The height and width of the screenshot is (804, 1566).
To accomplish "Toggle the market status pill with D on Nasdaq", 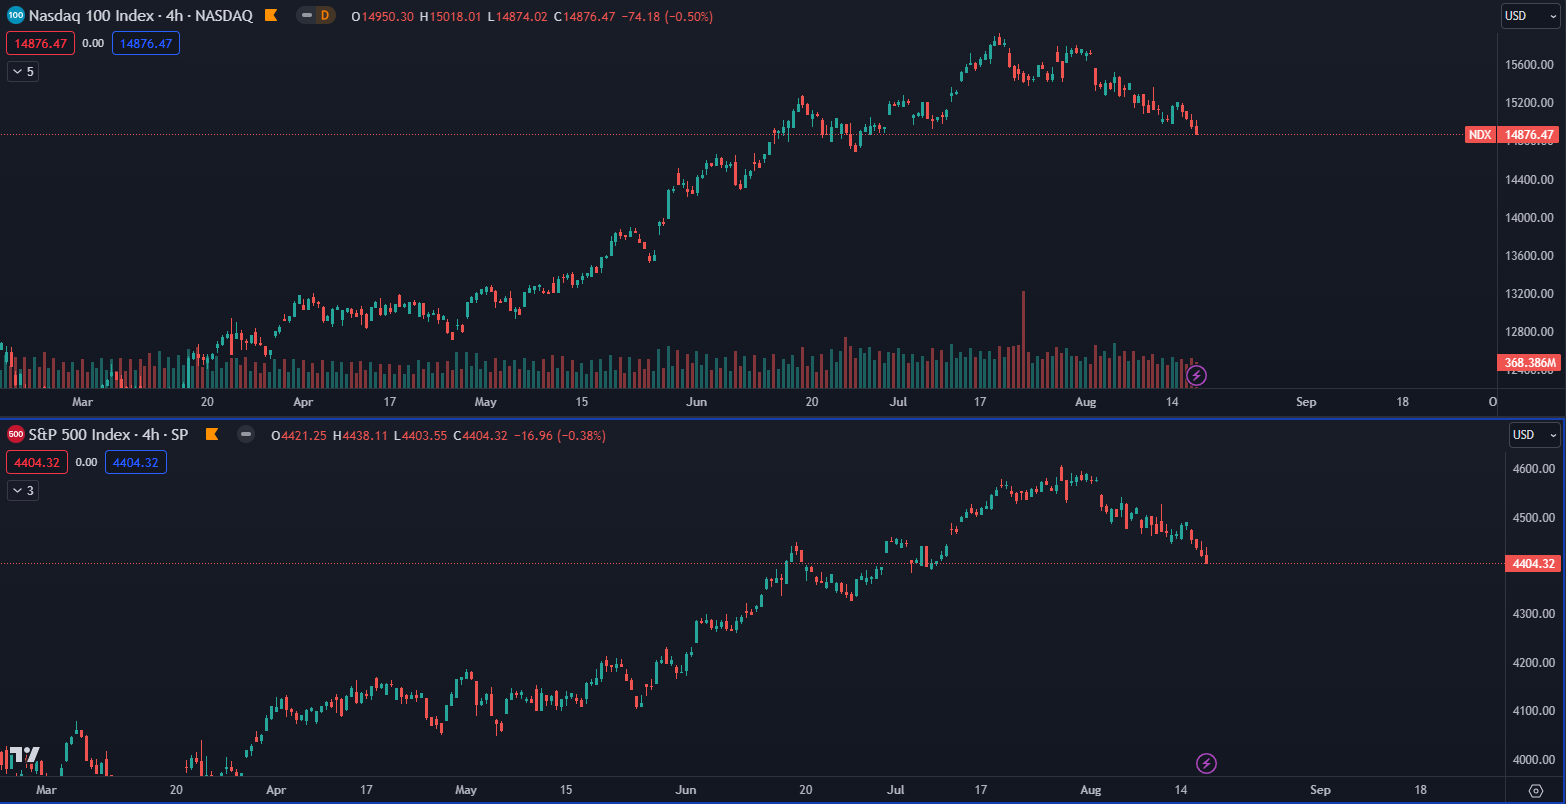I will (x=316, y=16).
